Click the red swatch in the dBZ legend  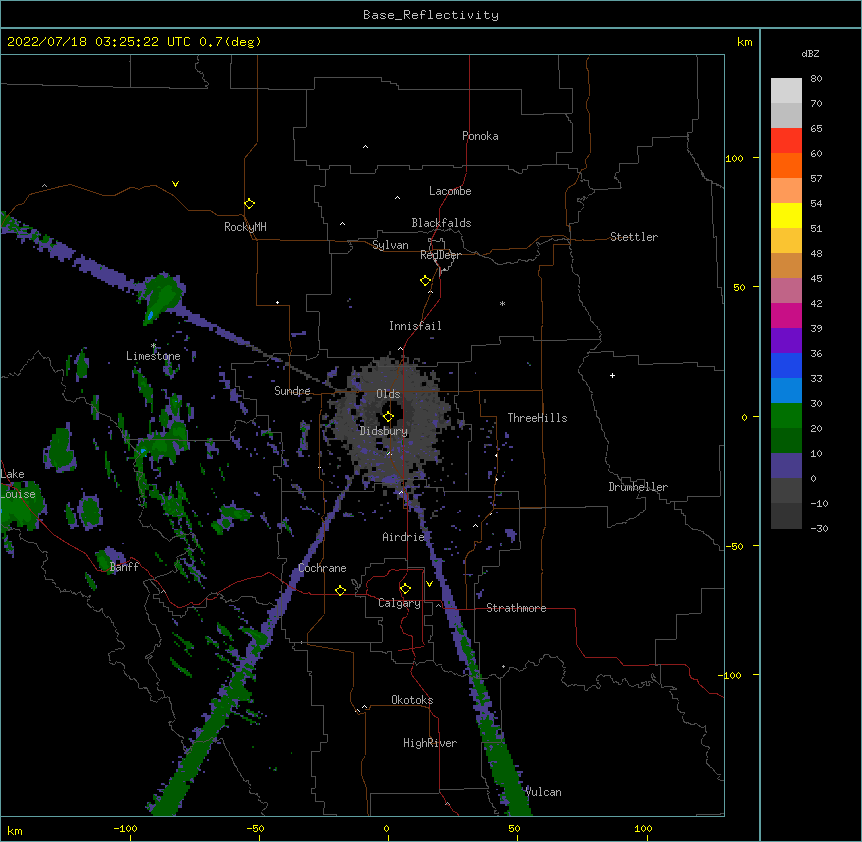click(786, 141)
